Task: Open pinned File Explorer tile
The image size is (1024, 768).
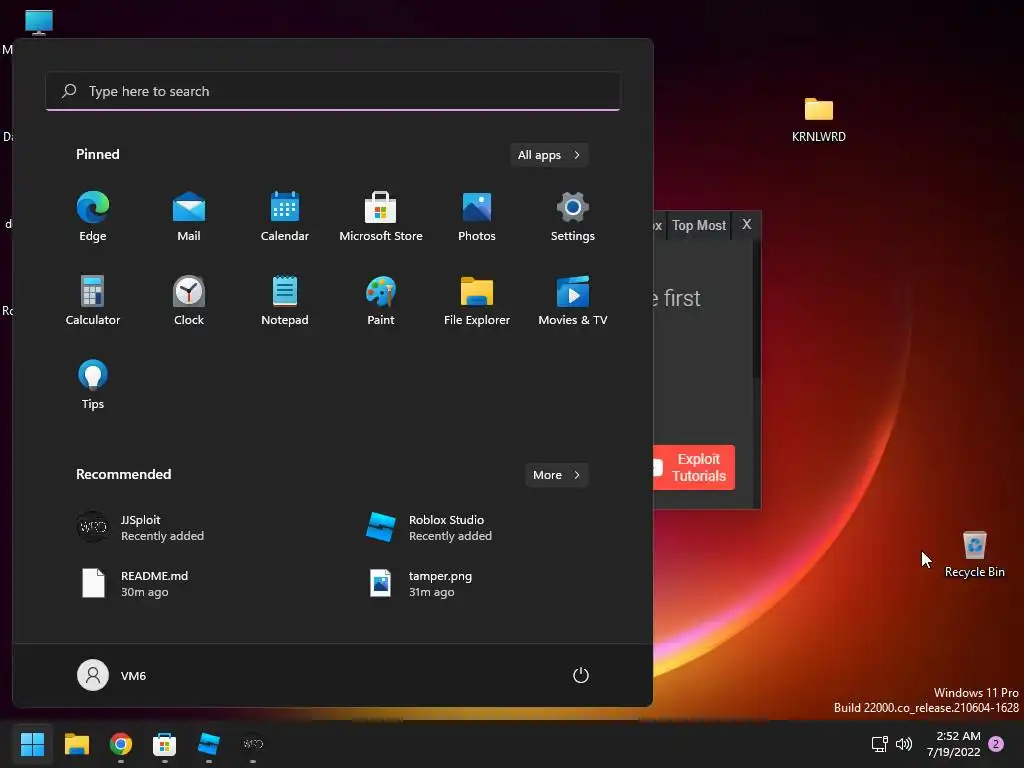Action: pyautogui.click(x=477, y=300)
